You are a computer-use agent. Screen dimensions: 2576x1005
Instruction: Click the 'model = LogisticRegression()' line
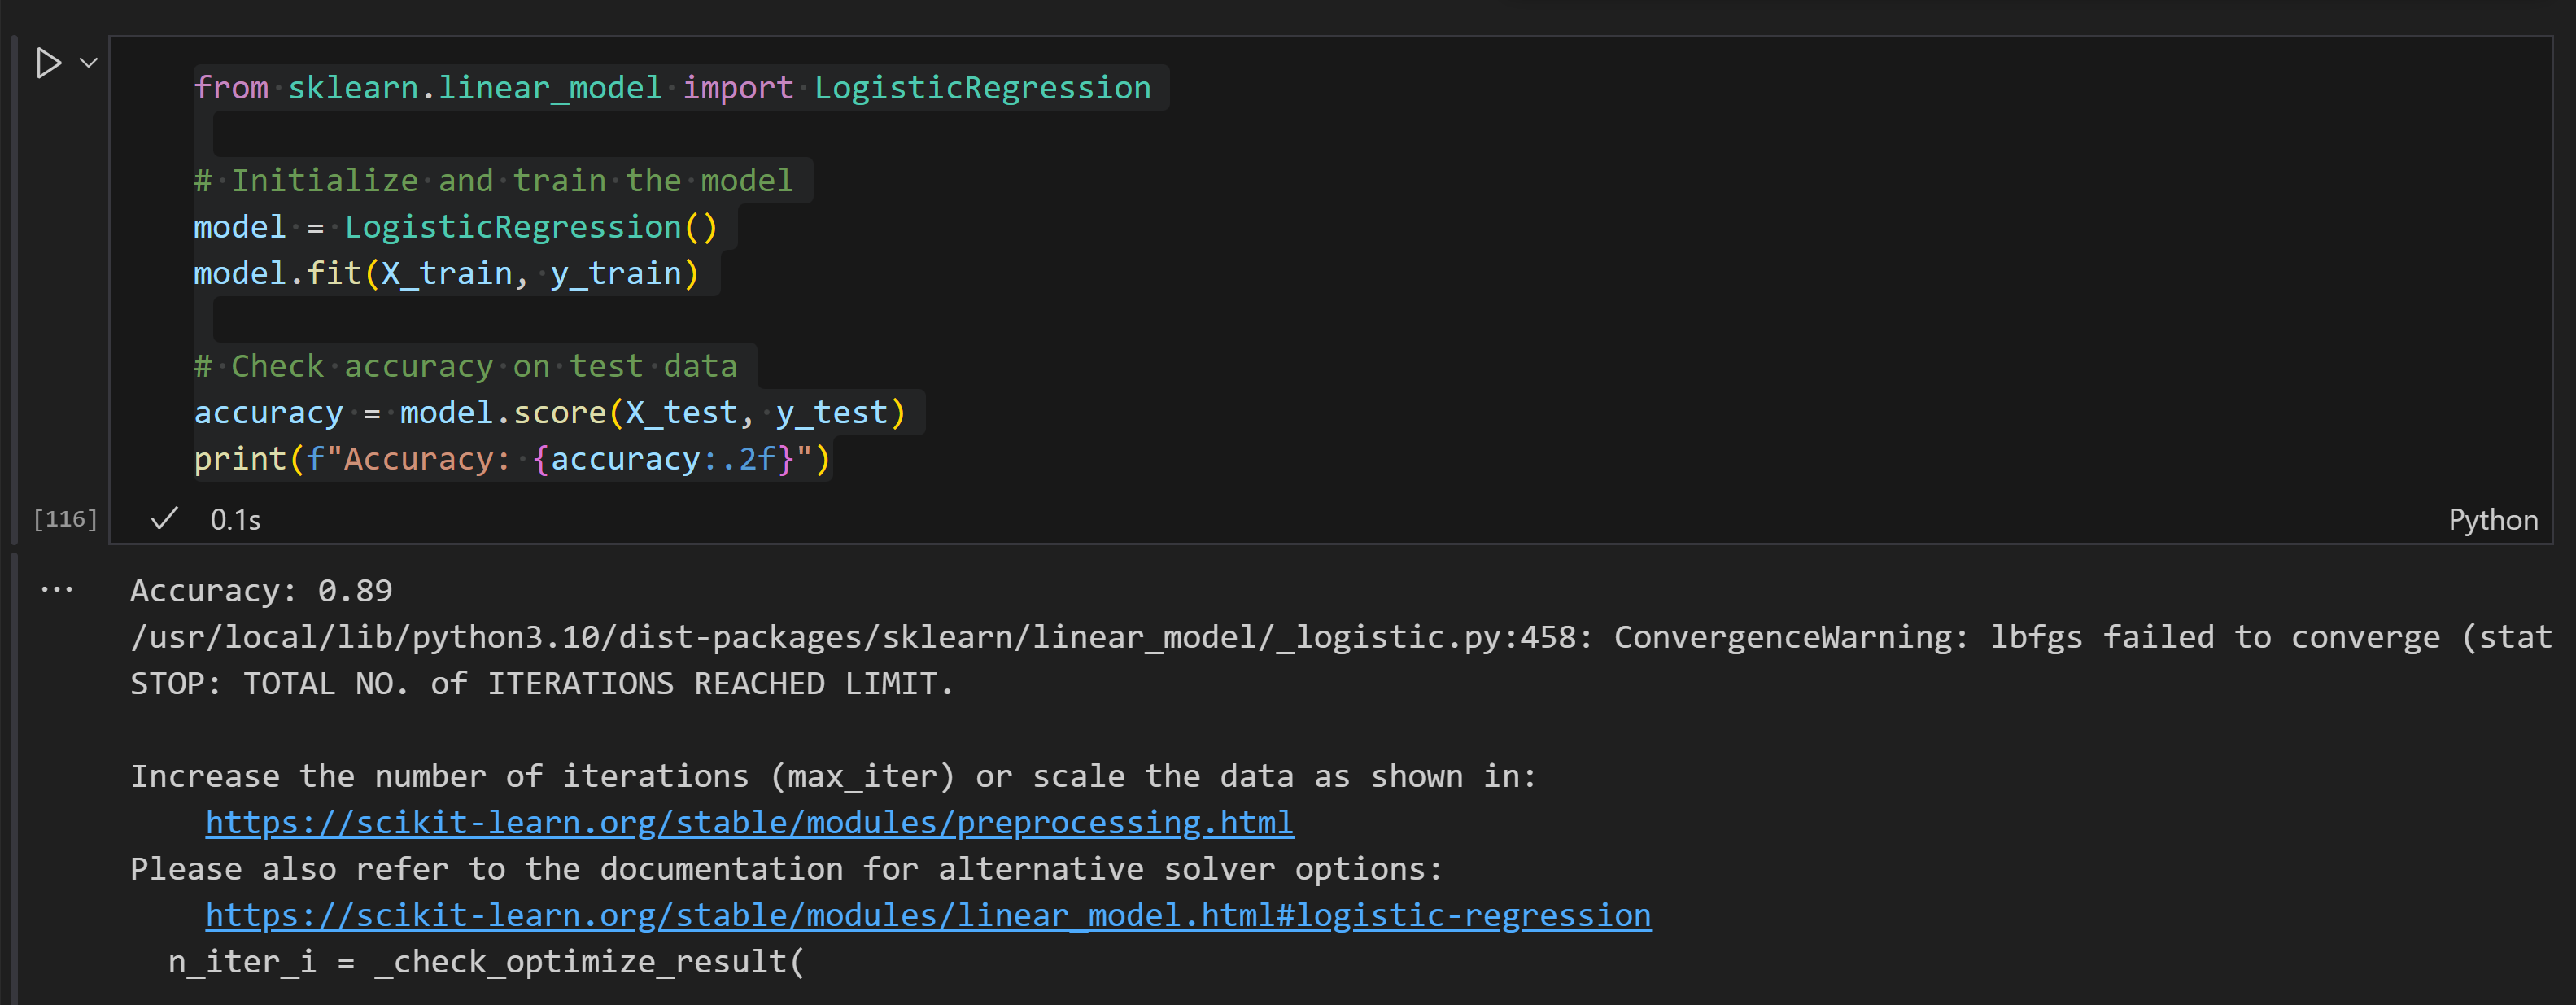pos(456,227)
